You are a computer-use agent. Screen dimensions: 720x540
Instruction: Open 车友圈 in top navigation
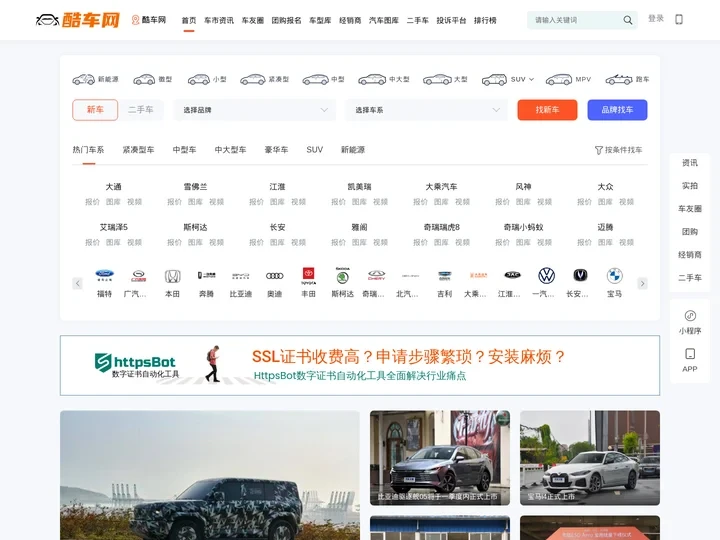coord(253,20)
